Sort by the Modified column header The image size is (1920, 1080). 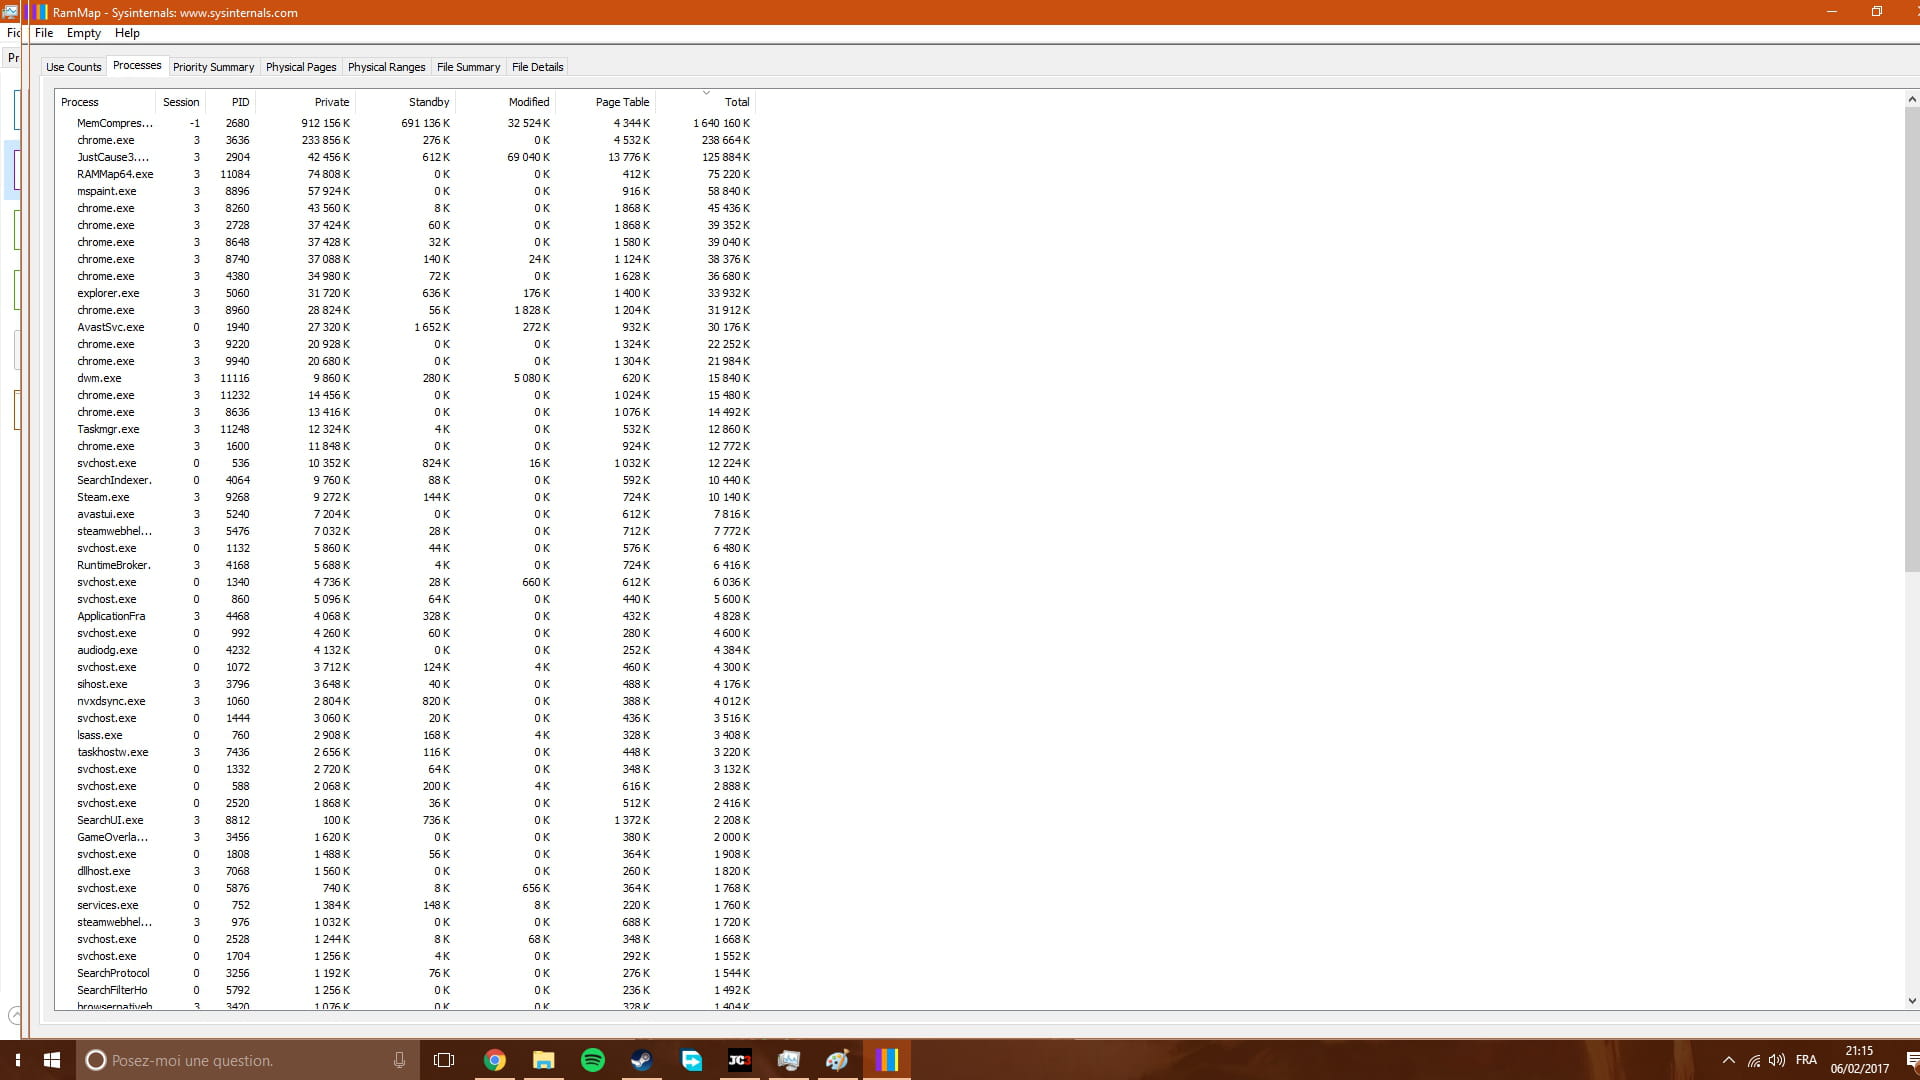pos(505,102)
